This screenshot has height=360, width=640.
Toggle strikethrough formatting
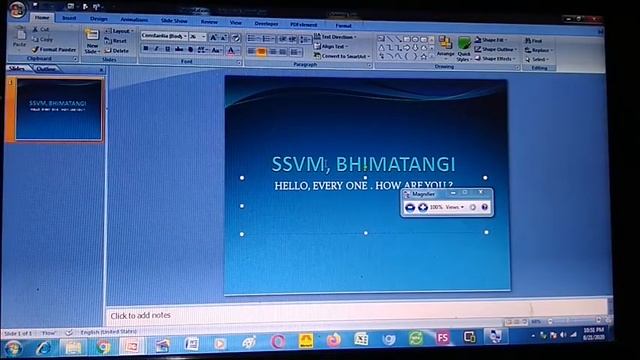pos(179,49)
